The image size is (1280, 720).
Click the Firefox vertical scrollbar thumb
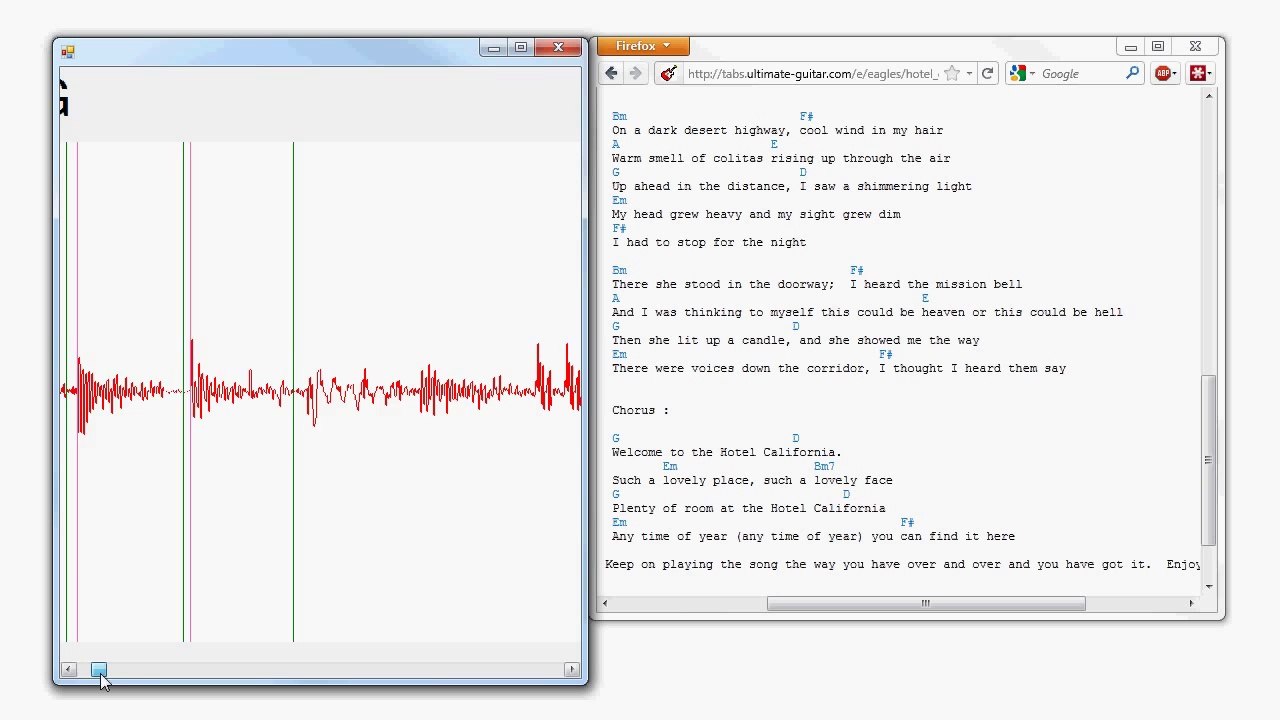[x=1209, y=461]
